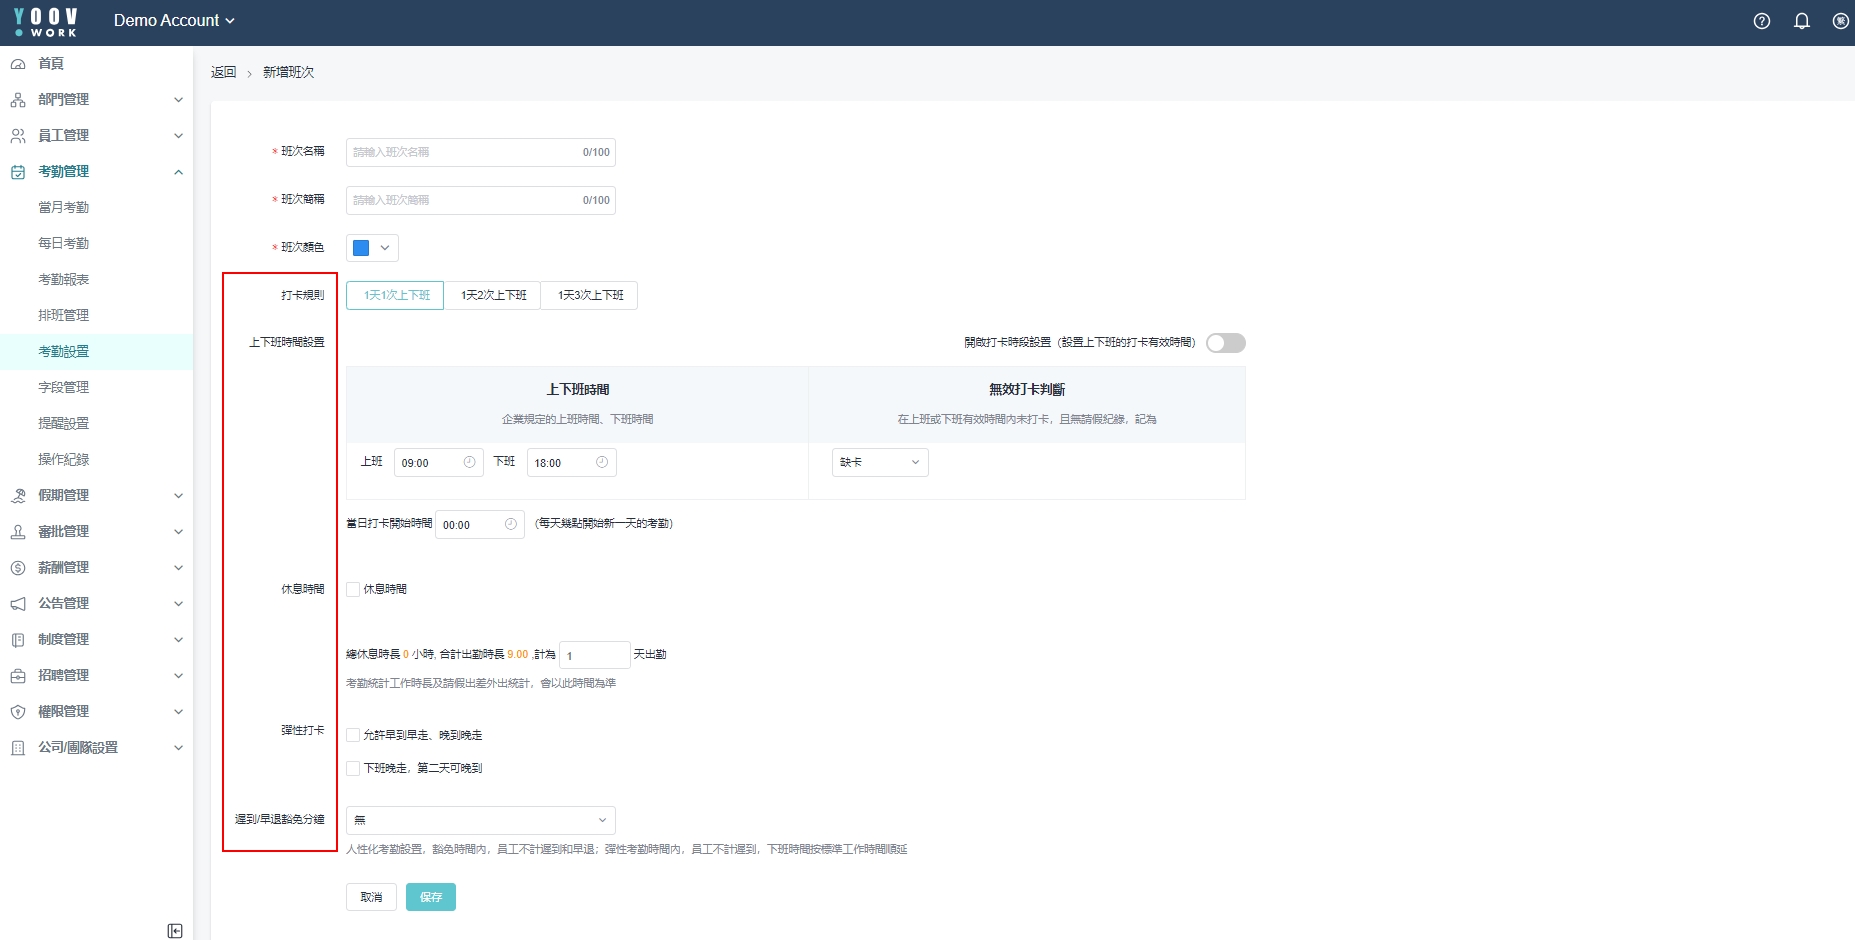
Task: Enable the 開啟打卡時段設置 toggle switch
Action: pos(1225,343)
